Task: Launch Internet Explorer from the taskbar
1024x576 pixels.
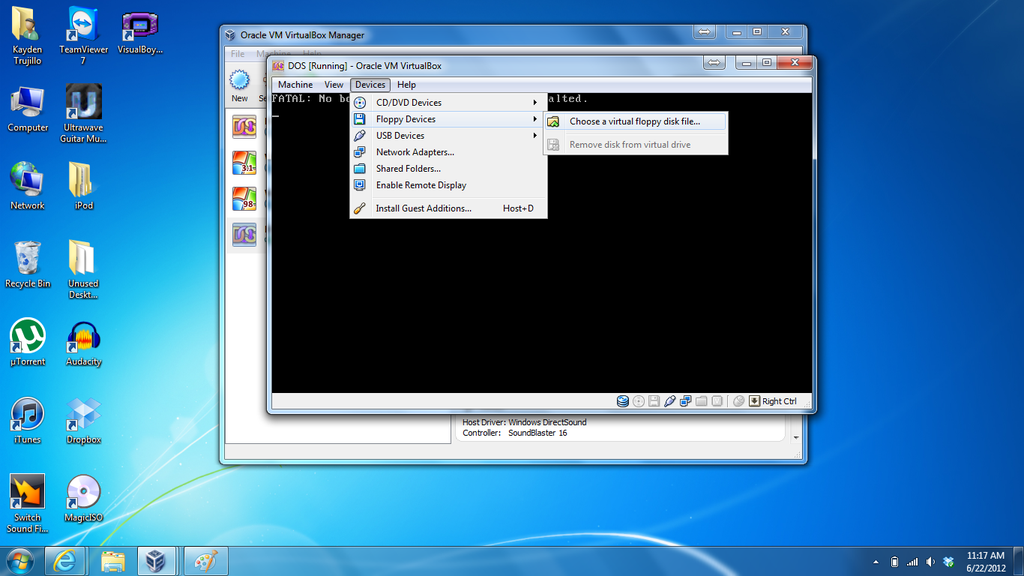Action: (x=64, y=561)
